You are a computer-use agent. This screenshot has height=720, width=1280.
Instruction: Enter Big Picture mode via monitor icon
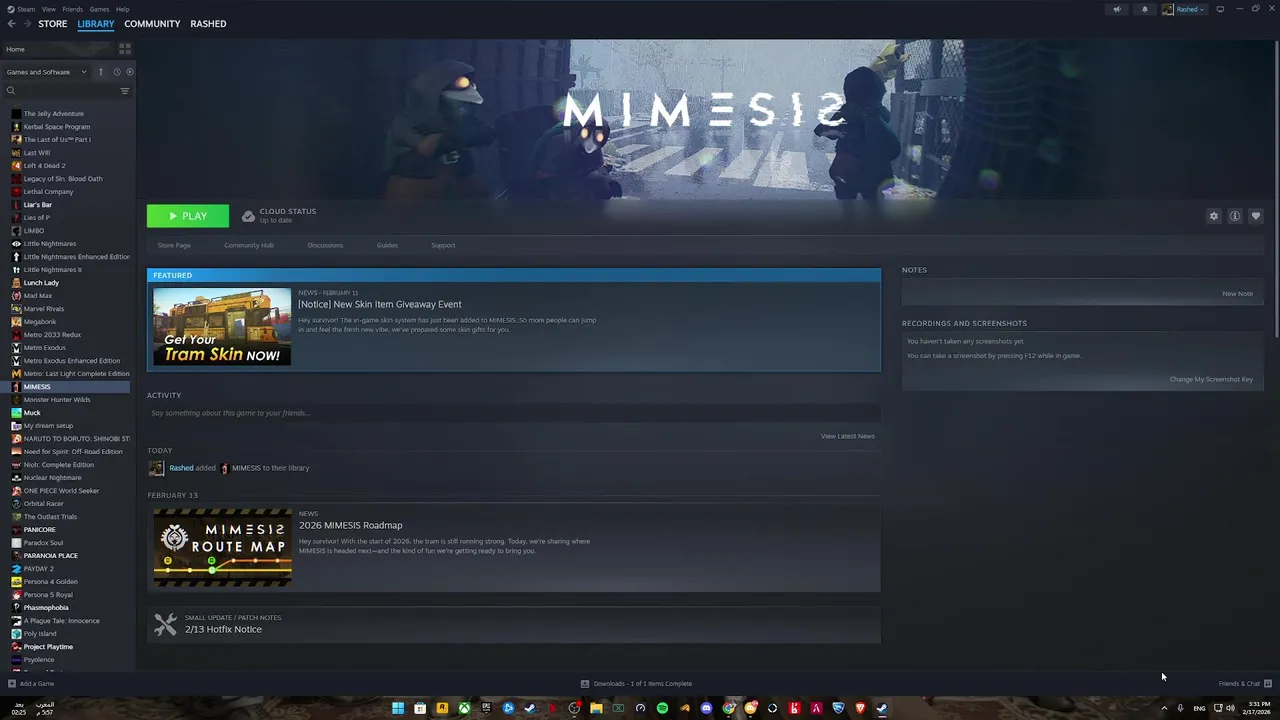[1220, 9]
